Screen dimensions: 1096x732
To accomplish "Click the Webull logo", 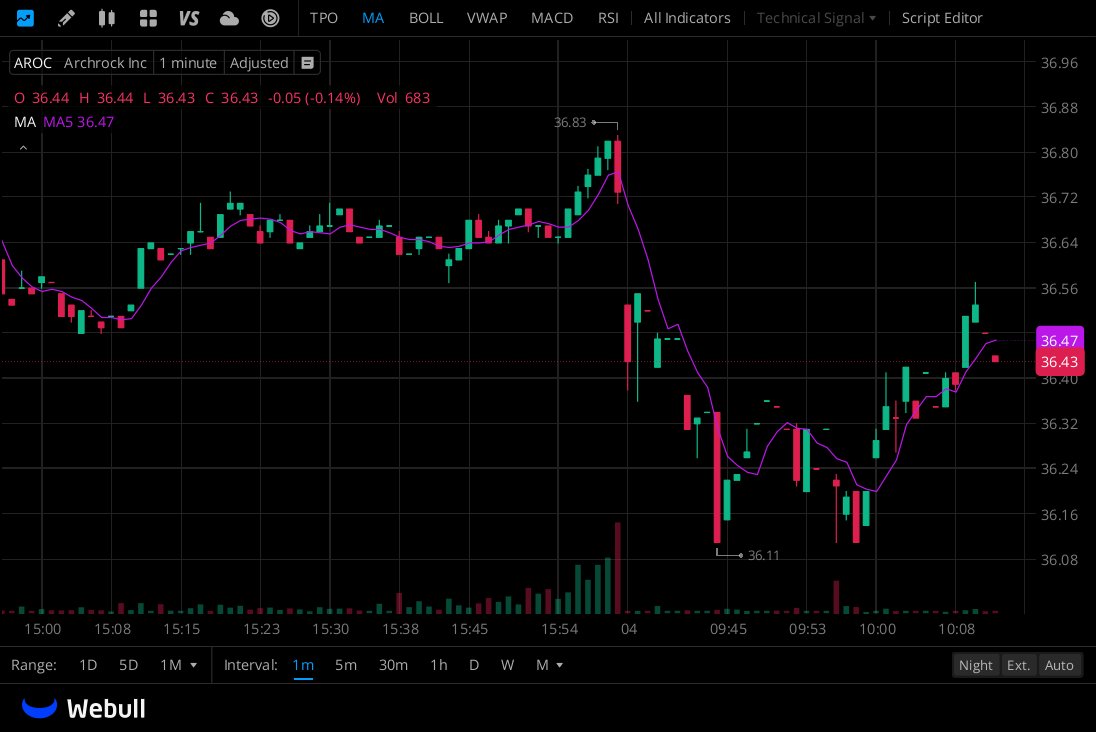I will pos(84,708).
